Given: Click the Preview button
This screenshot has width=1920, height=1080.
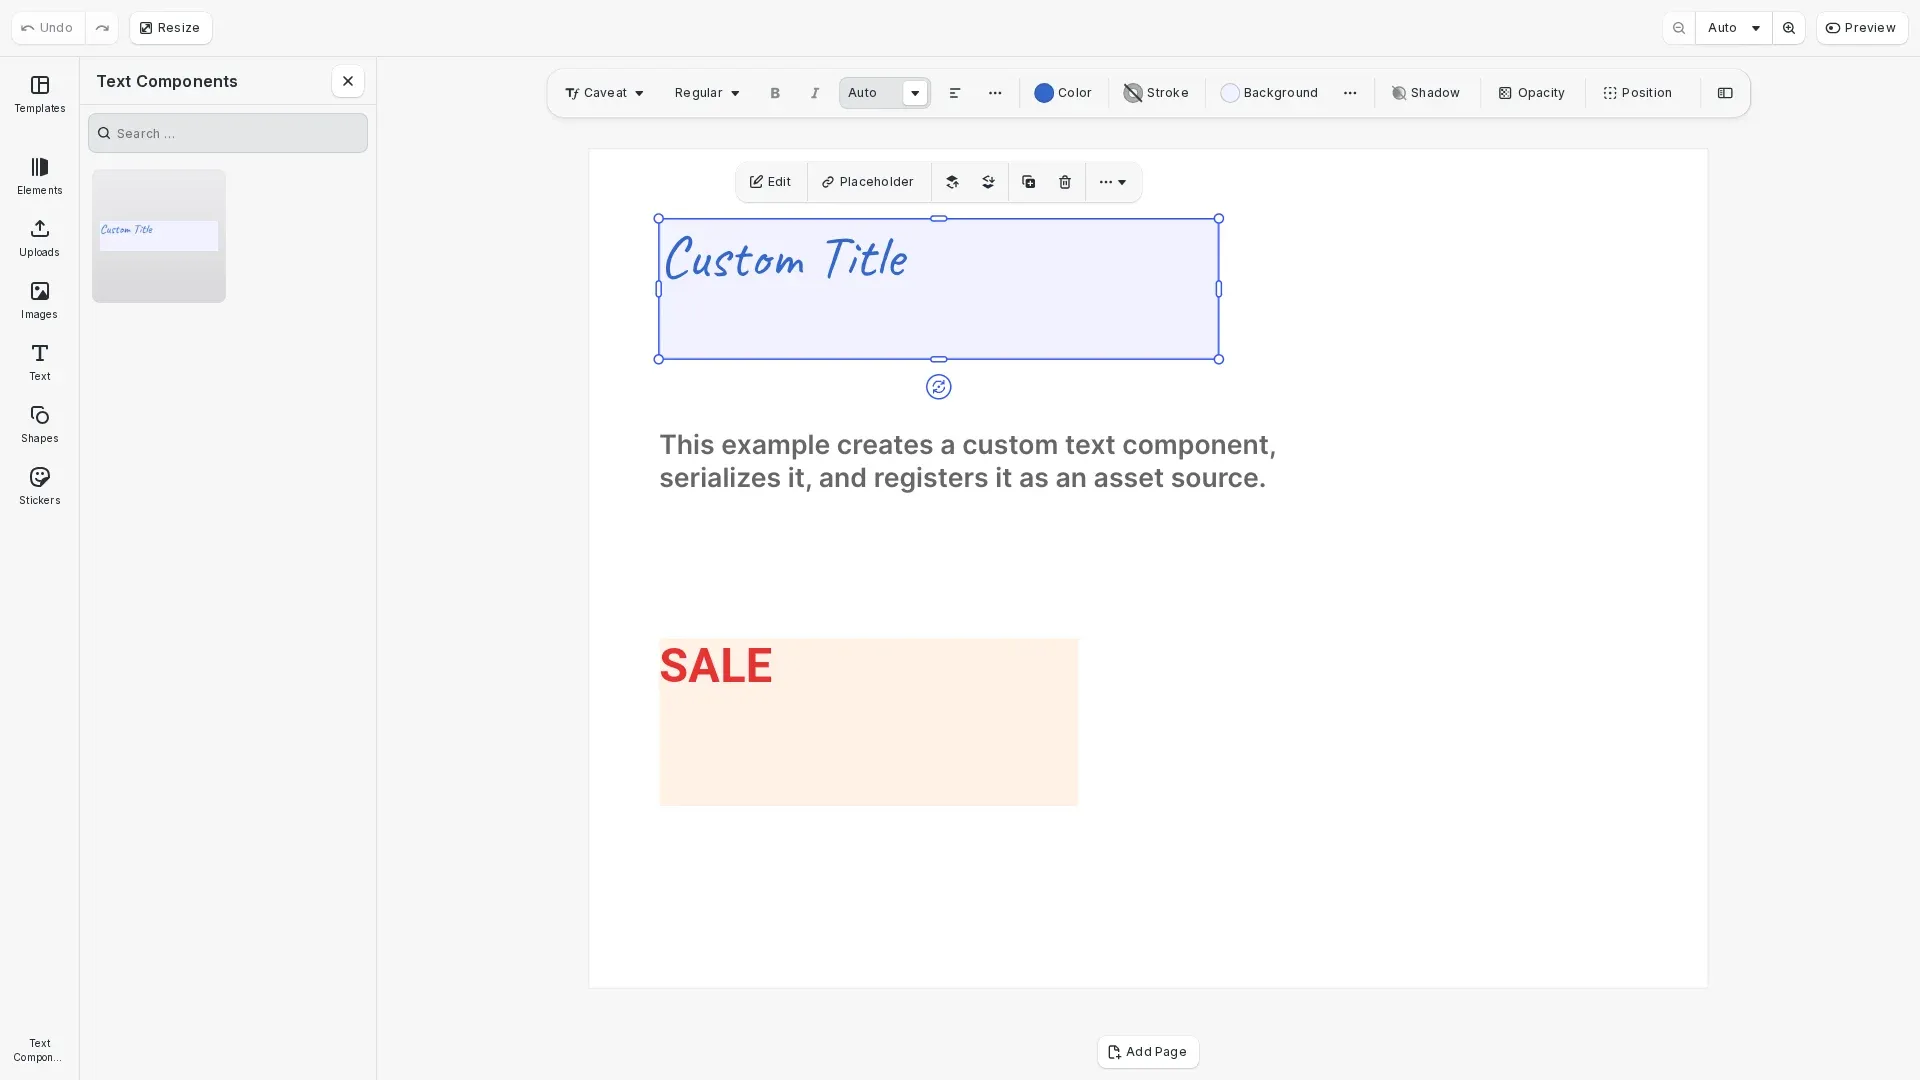Looking at the screenshot, I should click(x=1862, y=27).
